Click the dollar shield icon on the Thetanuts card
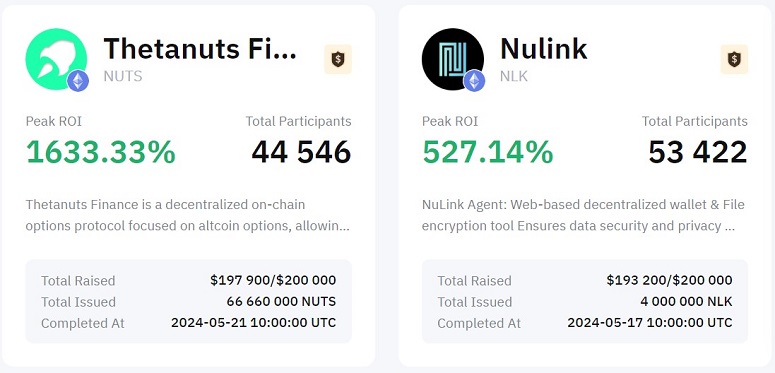Image resolution: width=775 pixels, height=373 pixels. coord(338,59)
